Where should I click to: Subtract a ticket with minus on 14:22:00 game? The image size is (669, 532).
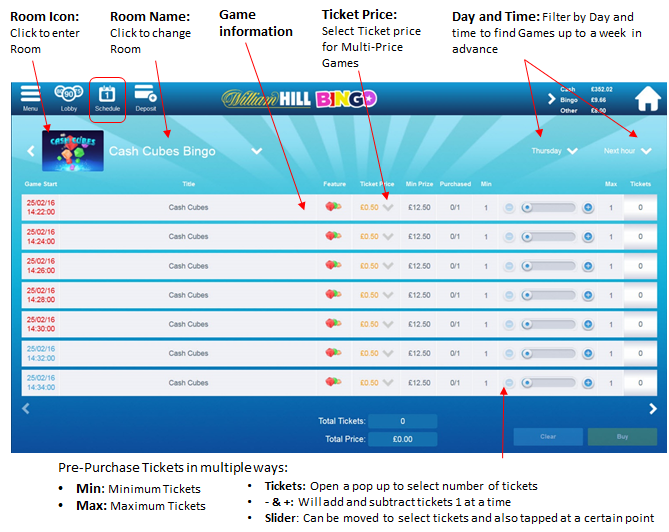[509, 208]
